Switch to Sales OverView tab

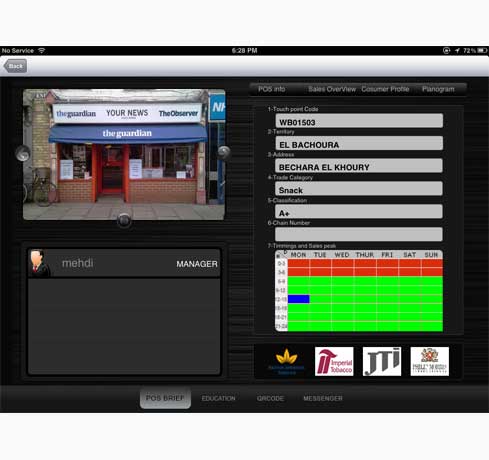coord(332,89)
